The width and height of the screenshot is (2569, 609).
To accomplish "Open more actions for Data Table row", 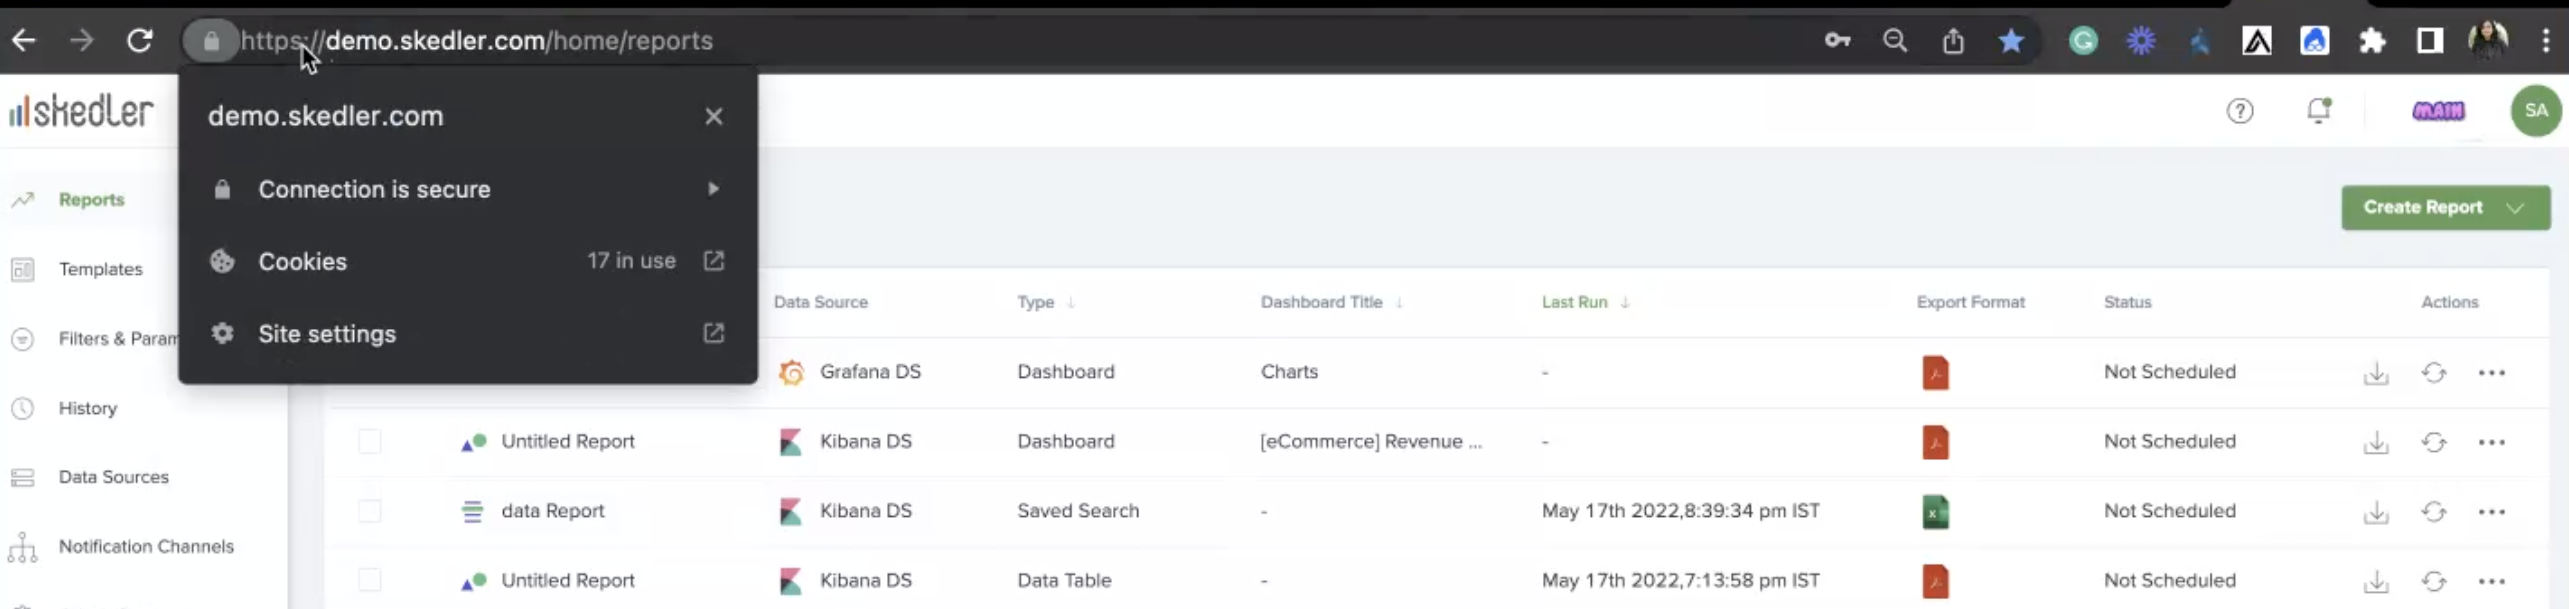I will click(2491, 581).
